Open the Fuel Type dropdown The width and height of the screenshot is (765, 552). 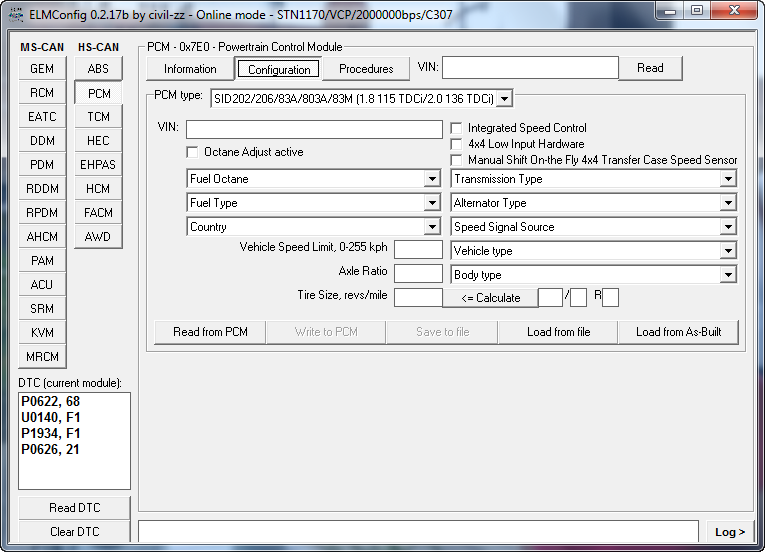pyautogui.click(x=432, y=203)
